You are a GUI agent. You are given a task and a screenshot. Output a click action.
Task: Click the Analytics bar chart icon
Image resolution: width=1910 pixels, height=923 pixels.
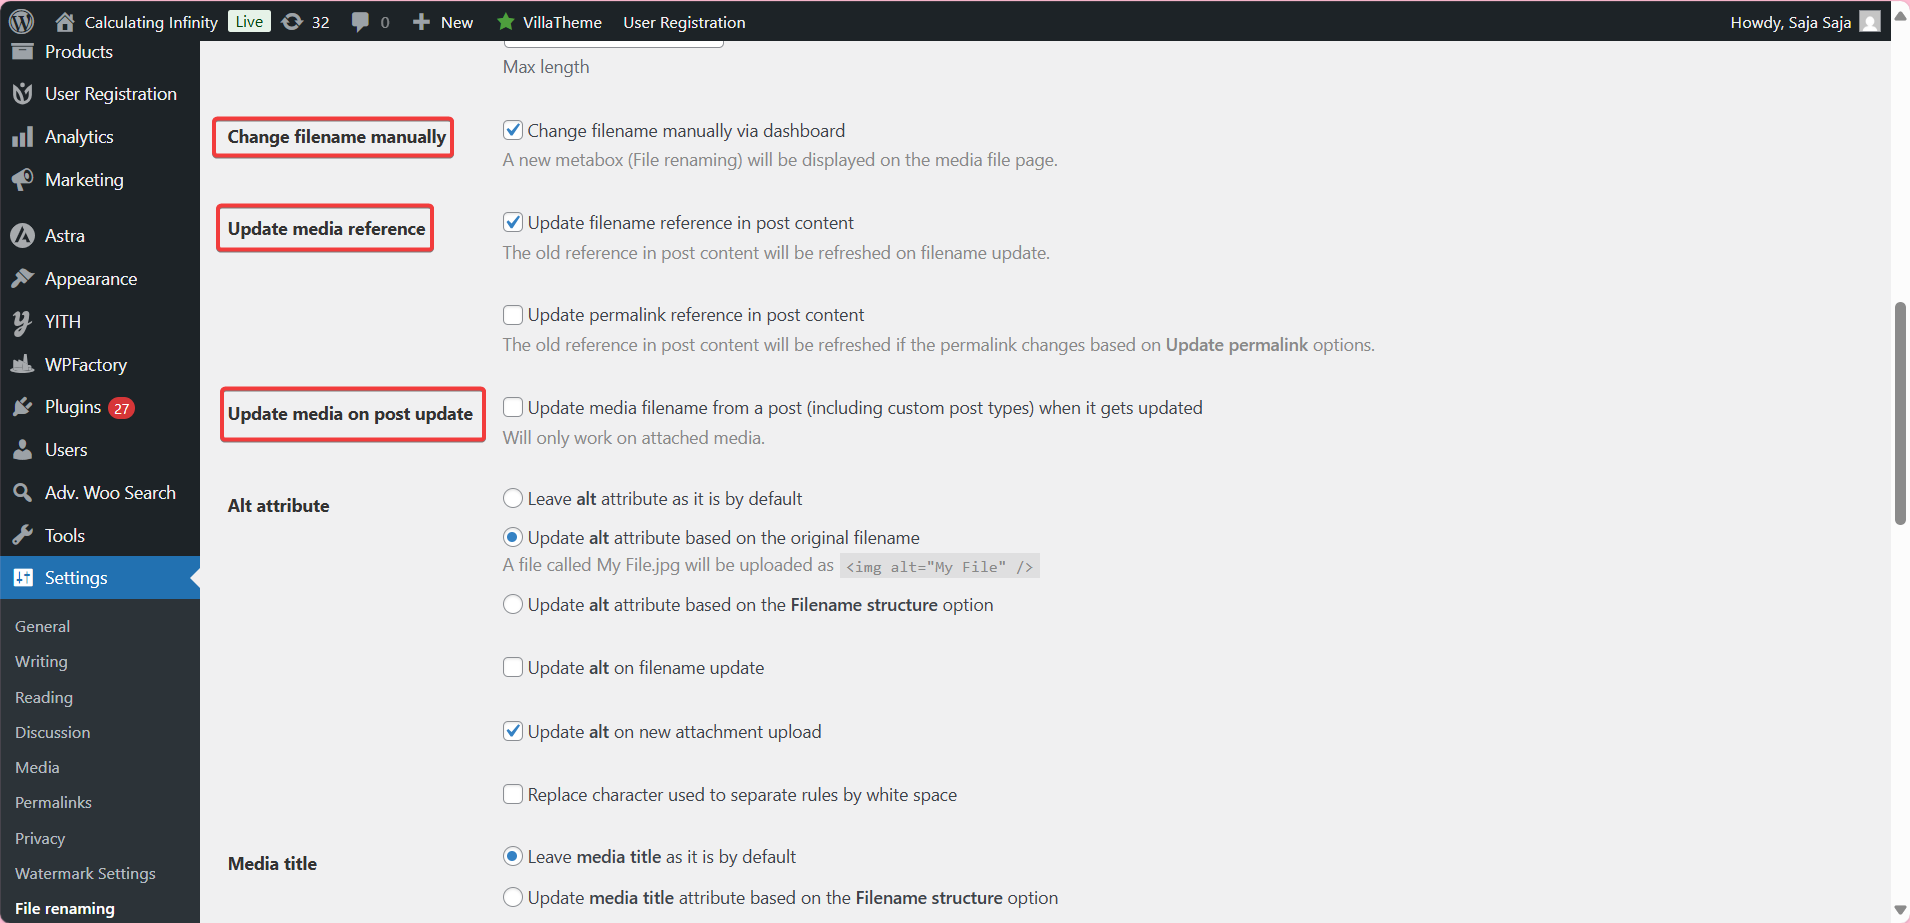click(22, 137)
